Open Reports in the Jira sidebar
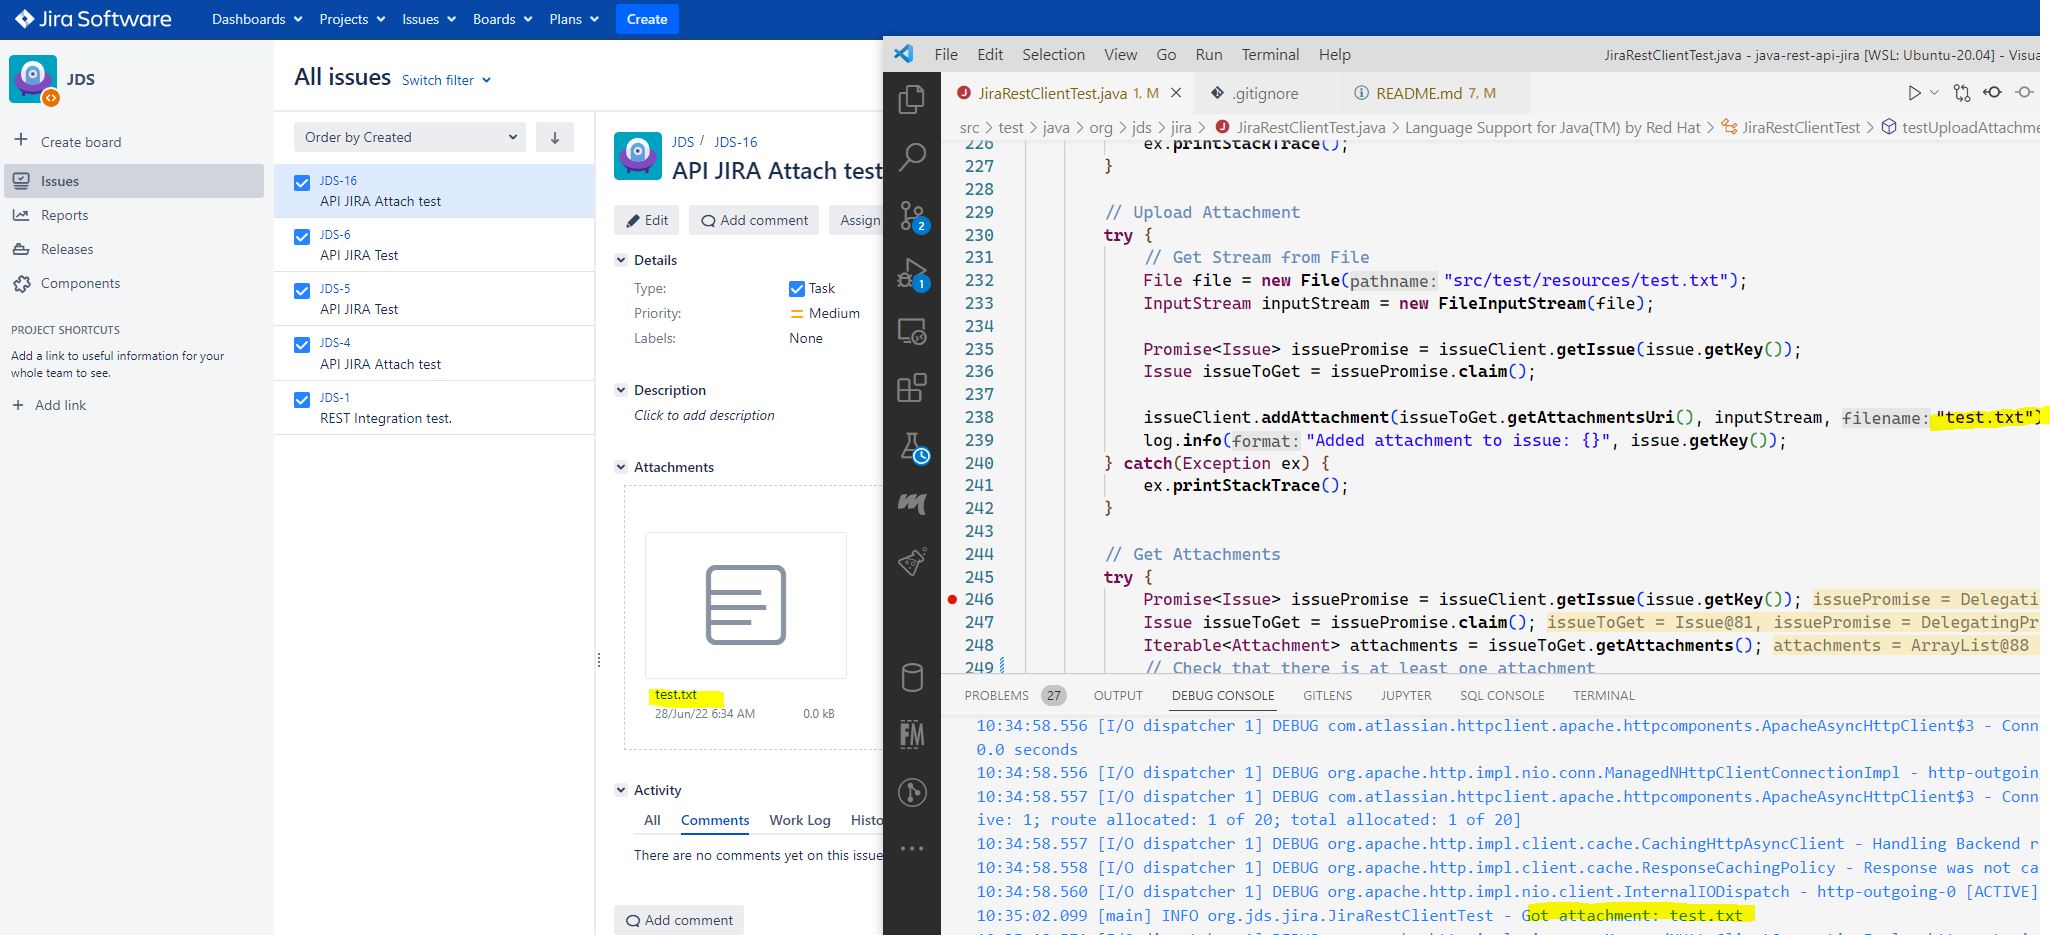Image resolution: width=2050 pixels, height=935 pixels. (64, 215)
